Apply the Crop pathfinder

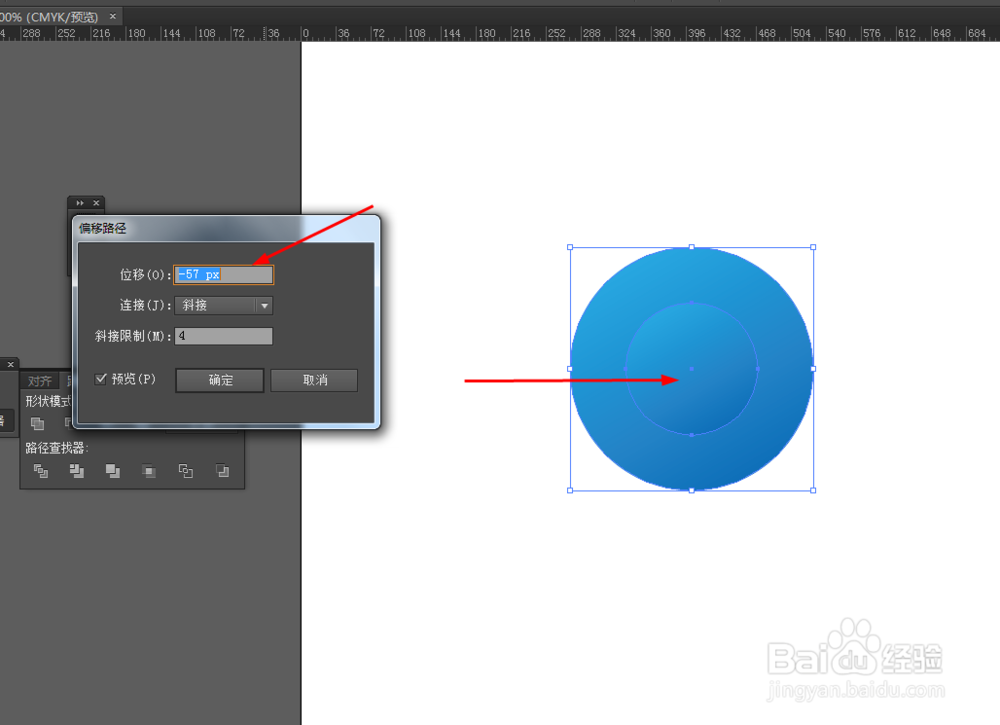(149, 471)
